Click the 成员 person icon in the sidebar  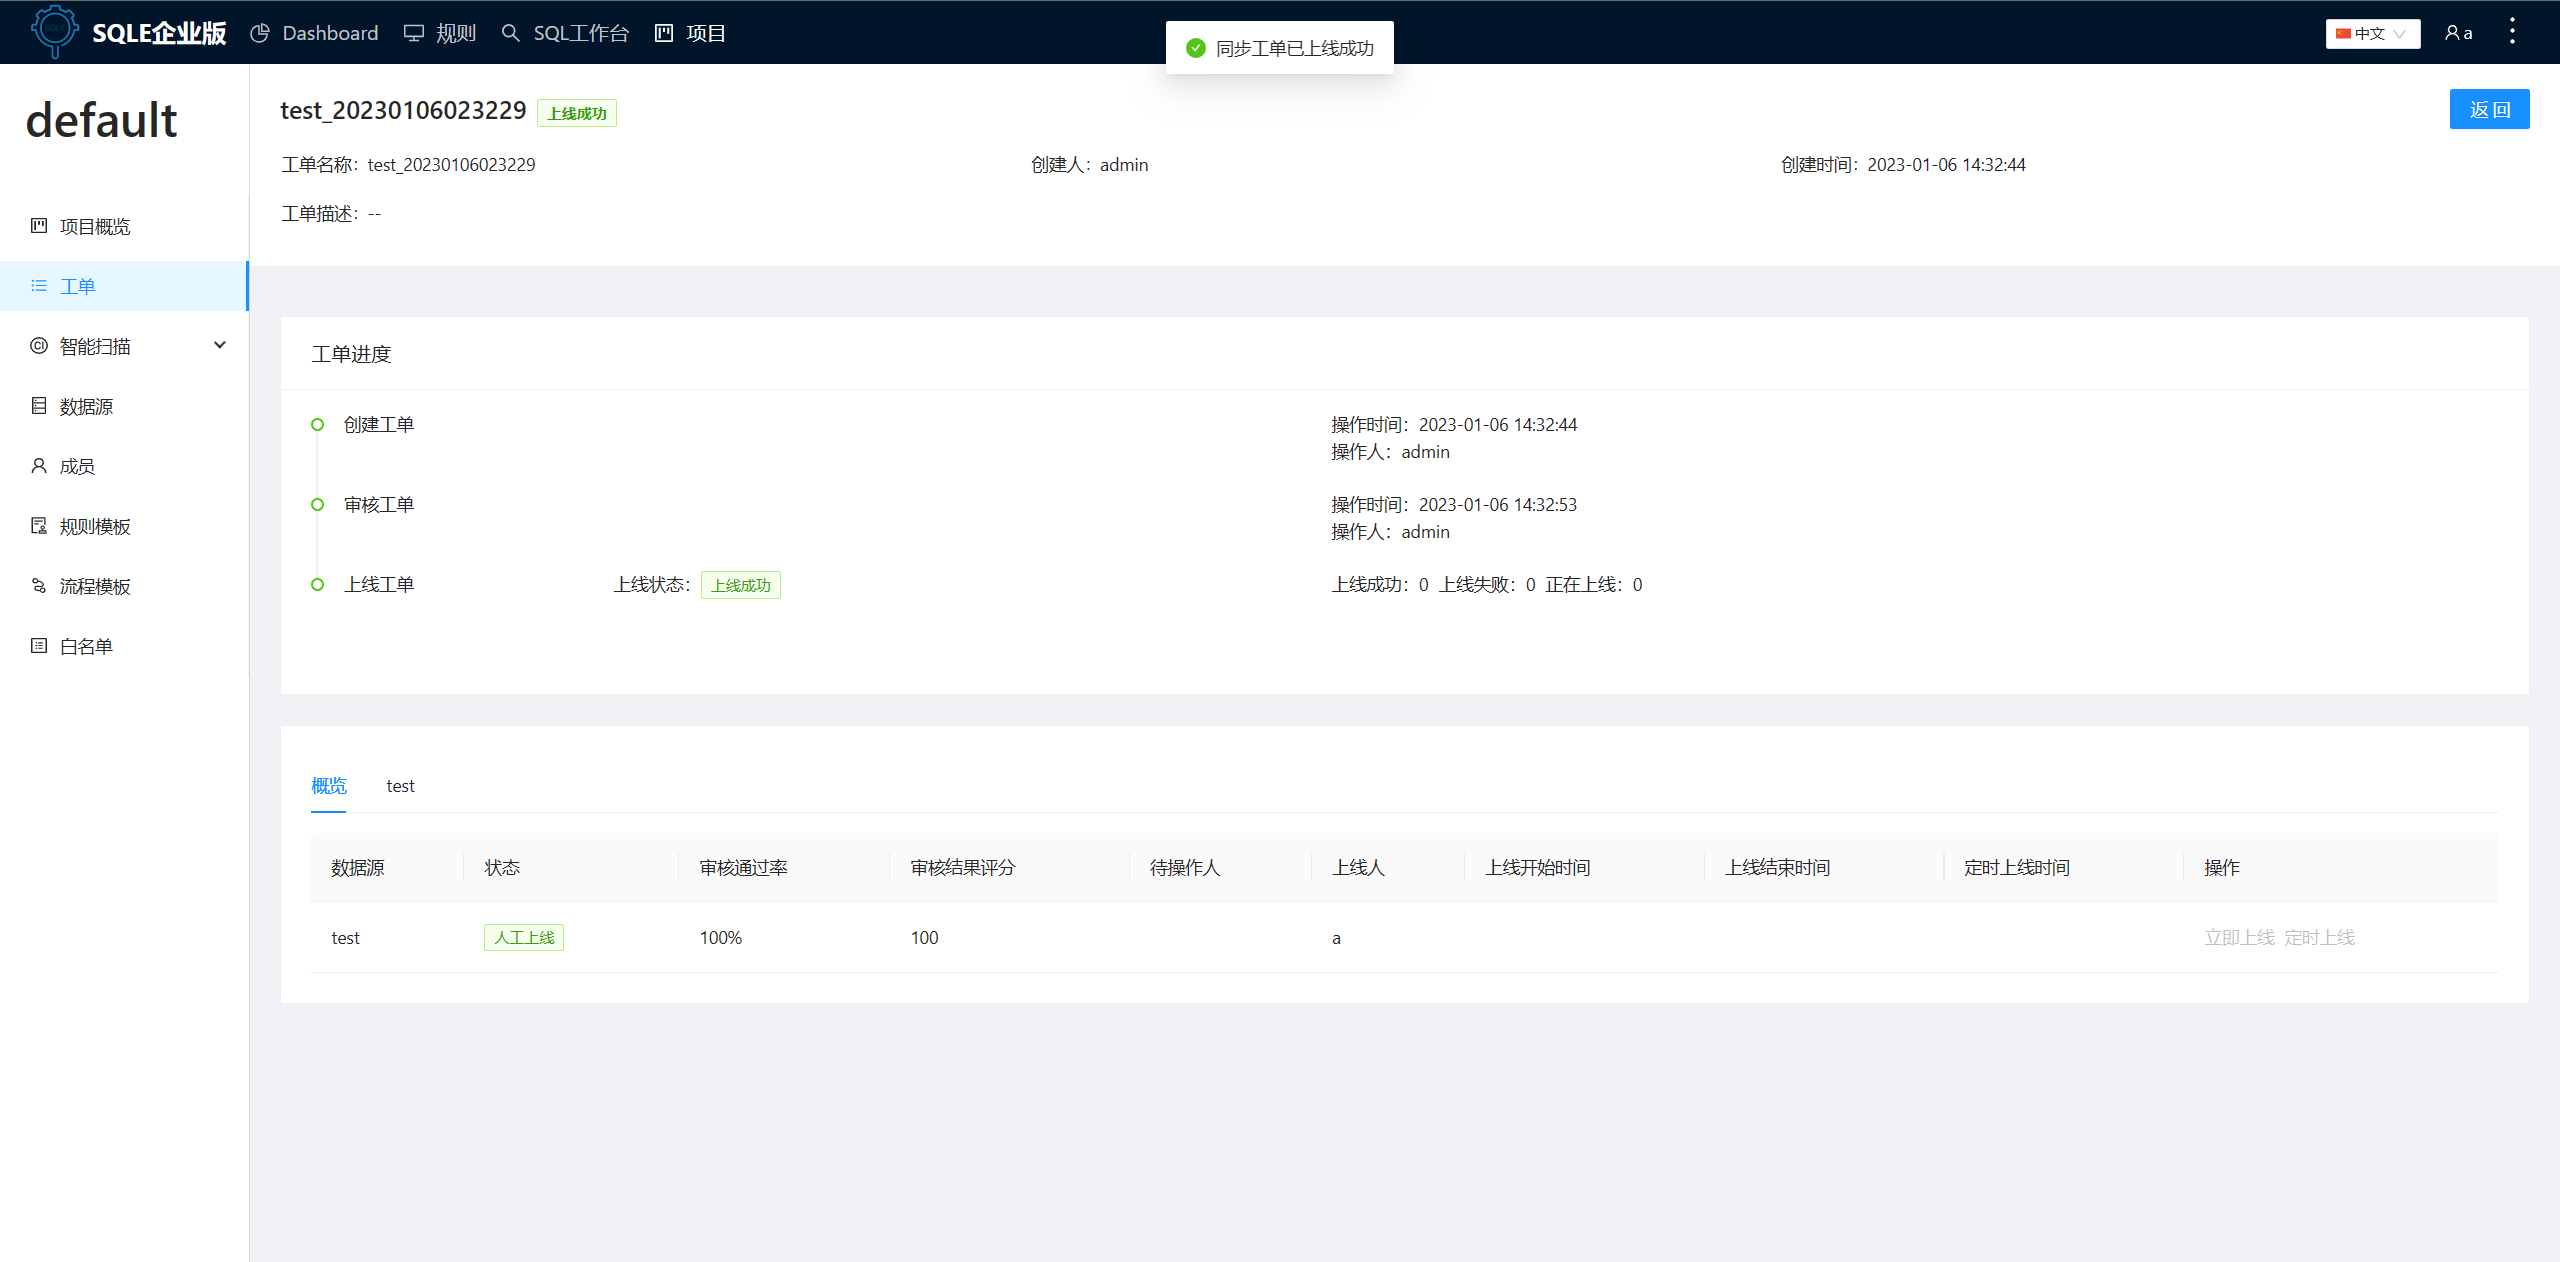point(38,465)
